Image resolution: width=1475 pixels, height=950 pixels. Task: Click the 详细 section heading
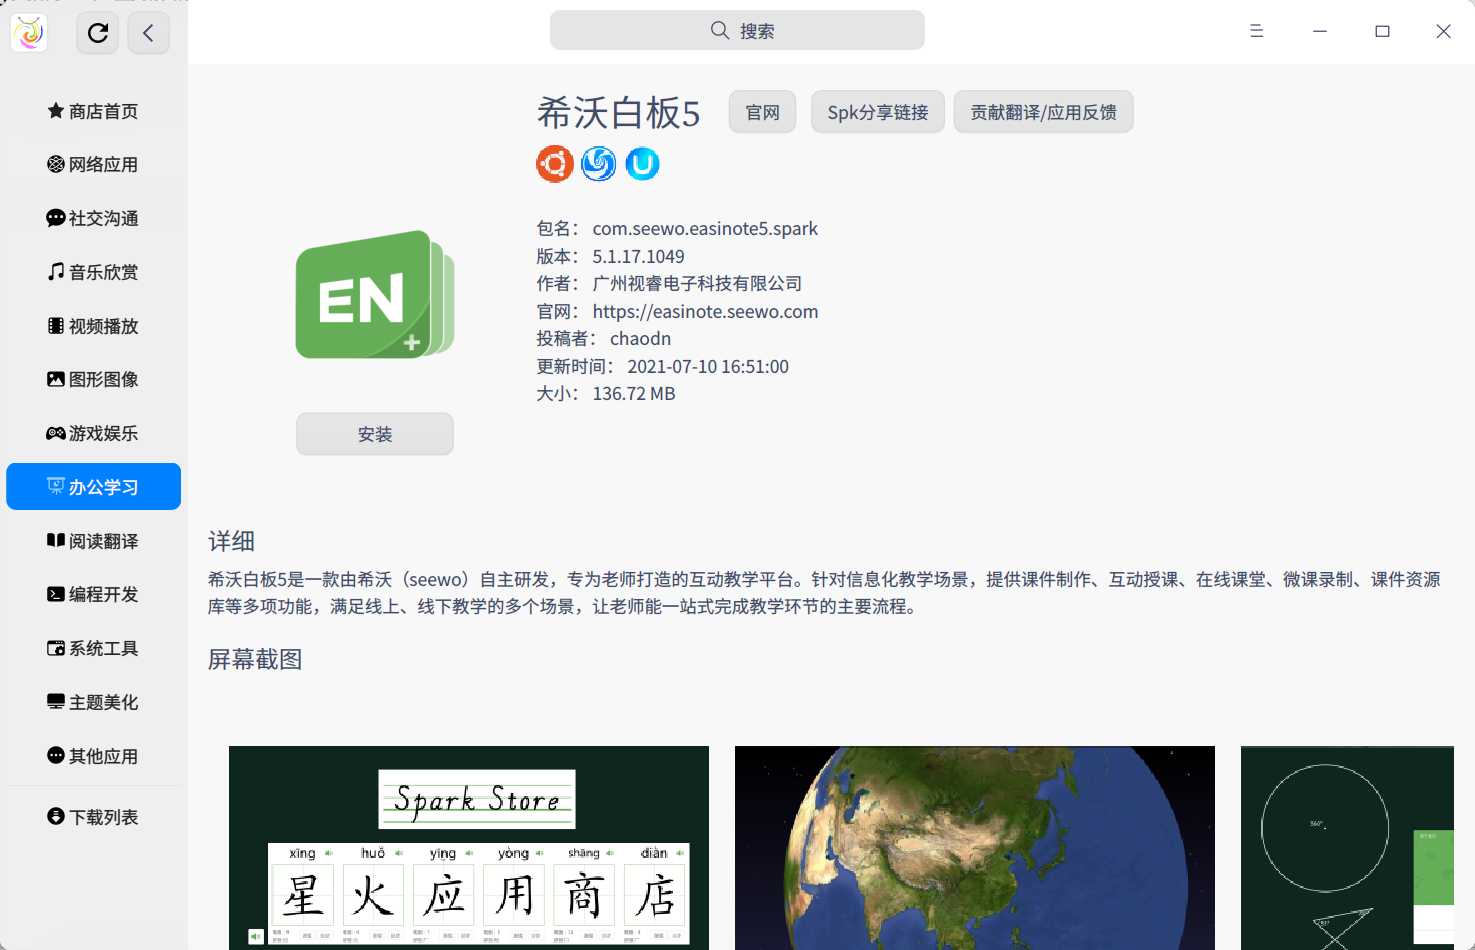[x=232, y=541]
